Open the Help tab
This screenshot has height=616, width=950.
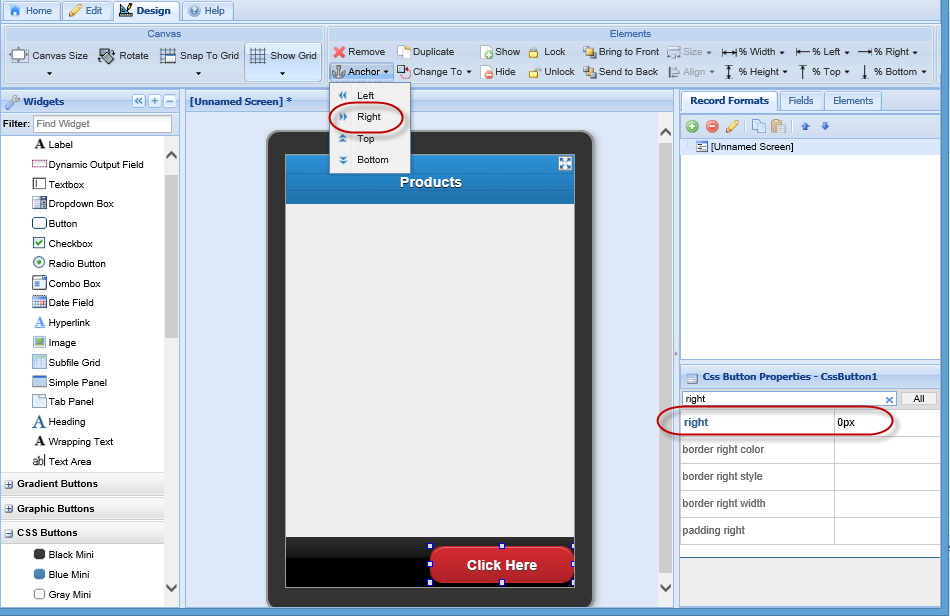point(207,10)
